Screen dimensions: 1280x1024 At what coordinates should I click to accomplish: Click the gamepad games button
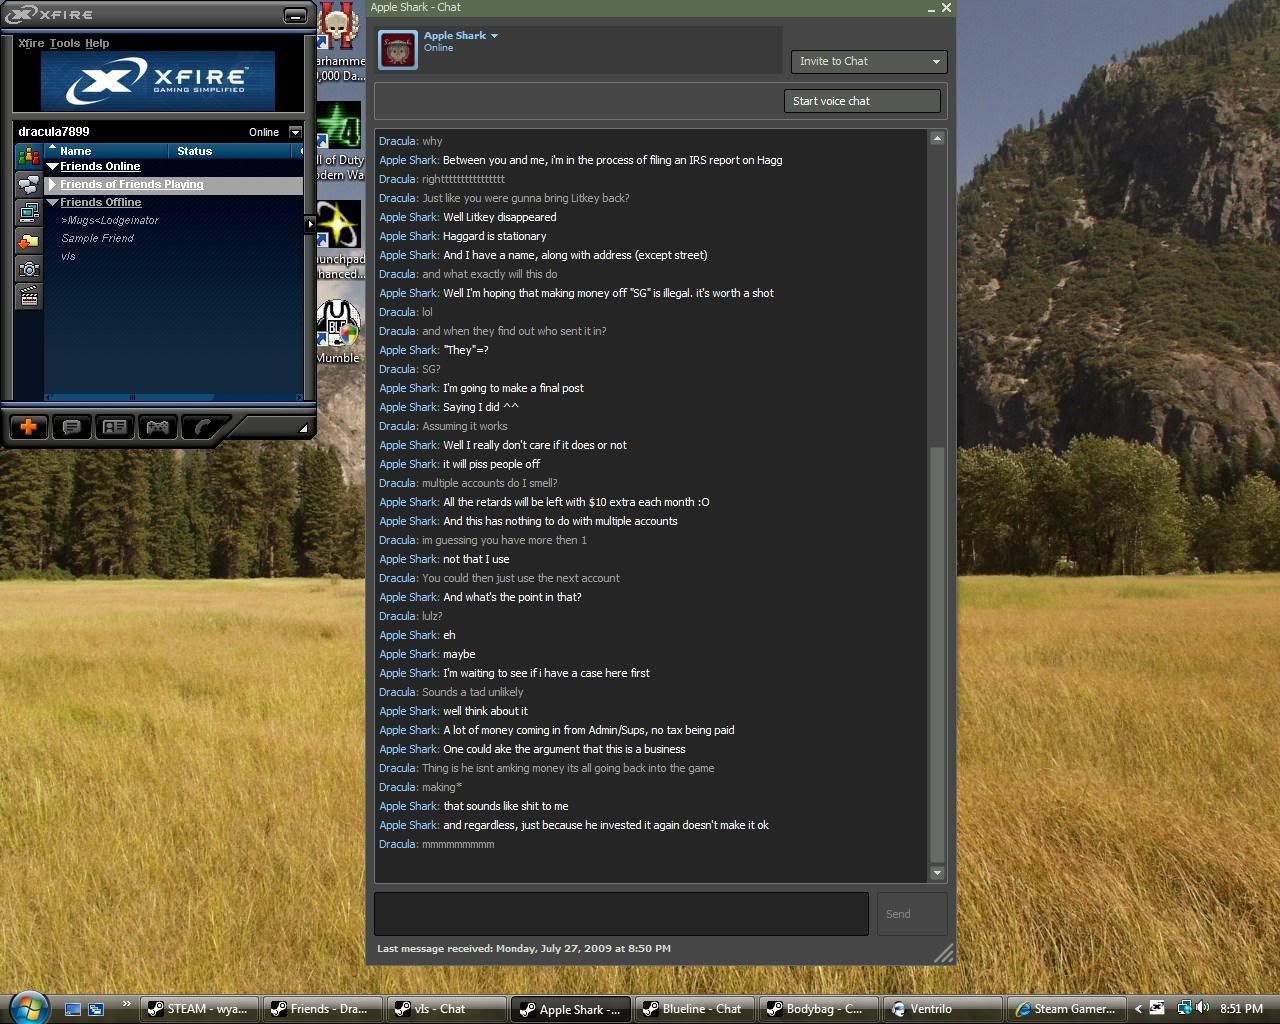click(157, 427)
